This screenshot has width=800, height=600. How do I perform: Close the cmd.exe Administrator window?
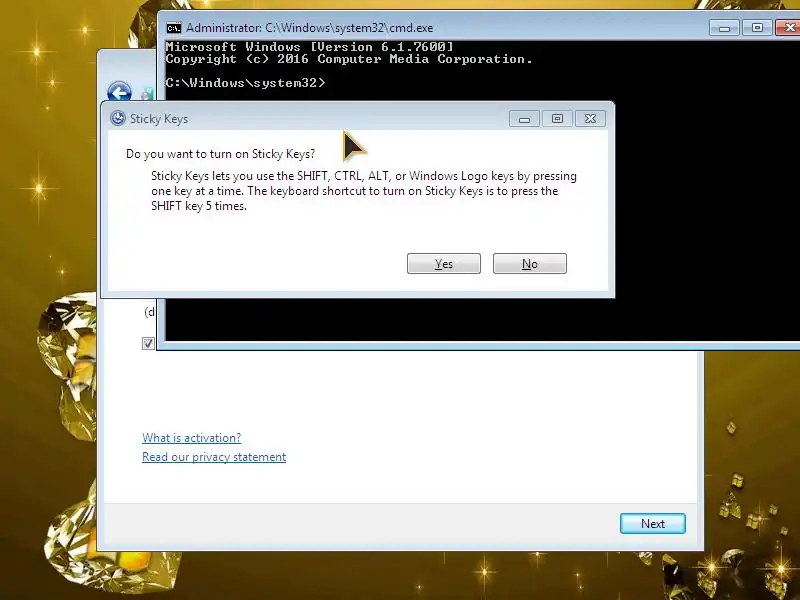(788, 28)
